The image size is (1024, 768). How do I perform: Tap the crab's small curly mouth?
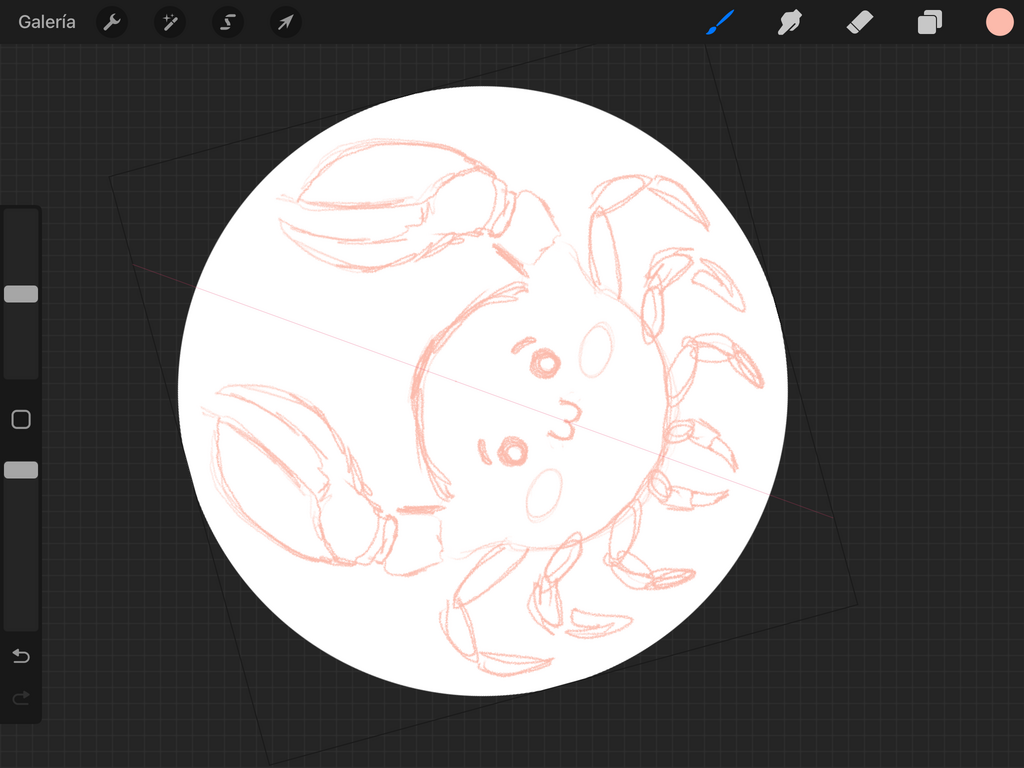click(566, 418)
